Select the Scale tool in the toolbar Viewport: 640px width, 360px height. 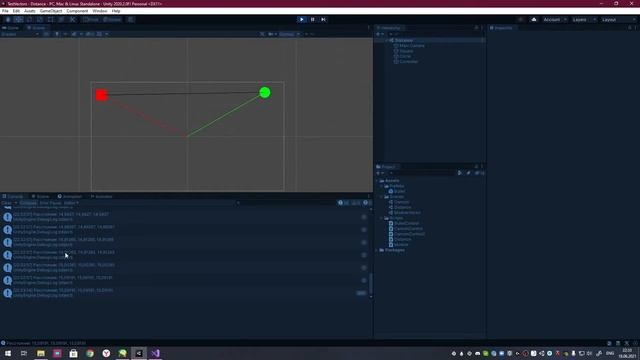(x=40, y=19)
